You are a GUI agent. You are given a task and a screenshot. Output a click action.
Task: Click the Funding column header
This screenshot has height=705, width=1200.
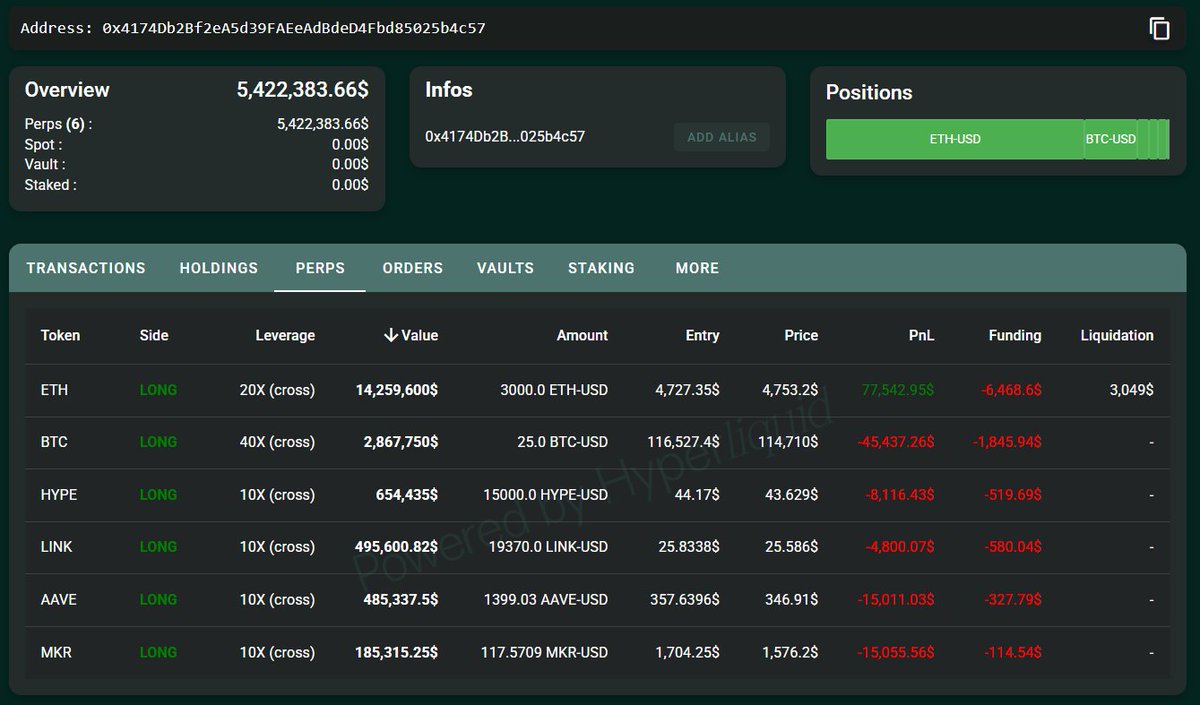coord(1015,335)
